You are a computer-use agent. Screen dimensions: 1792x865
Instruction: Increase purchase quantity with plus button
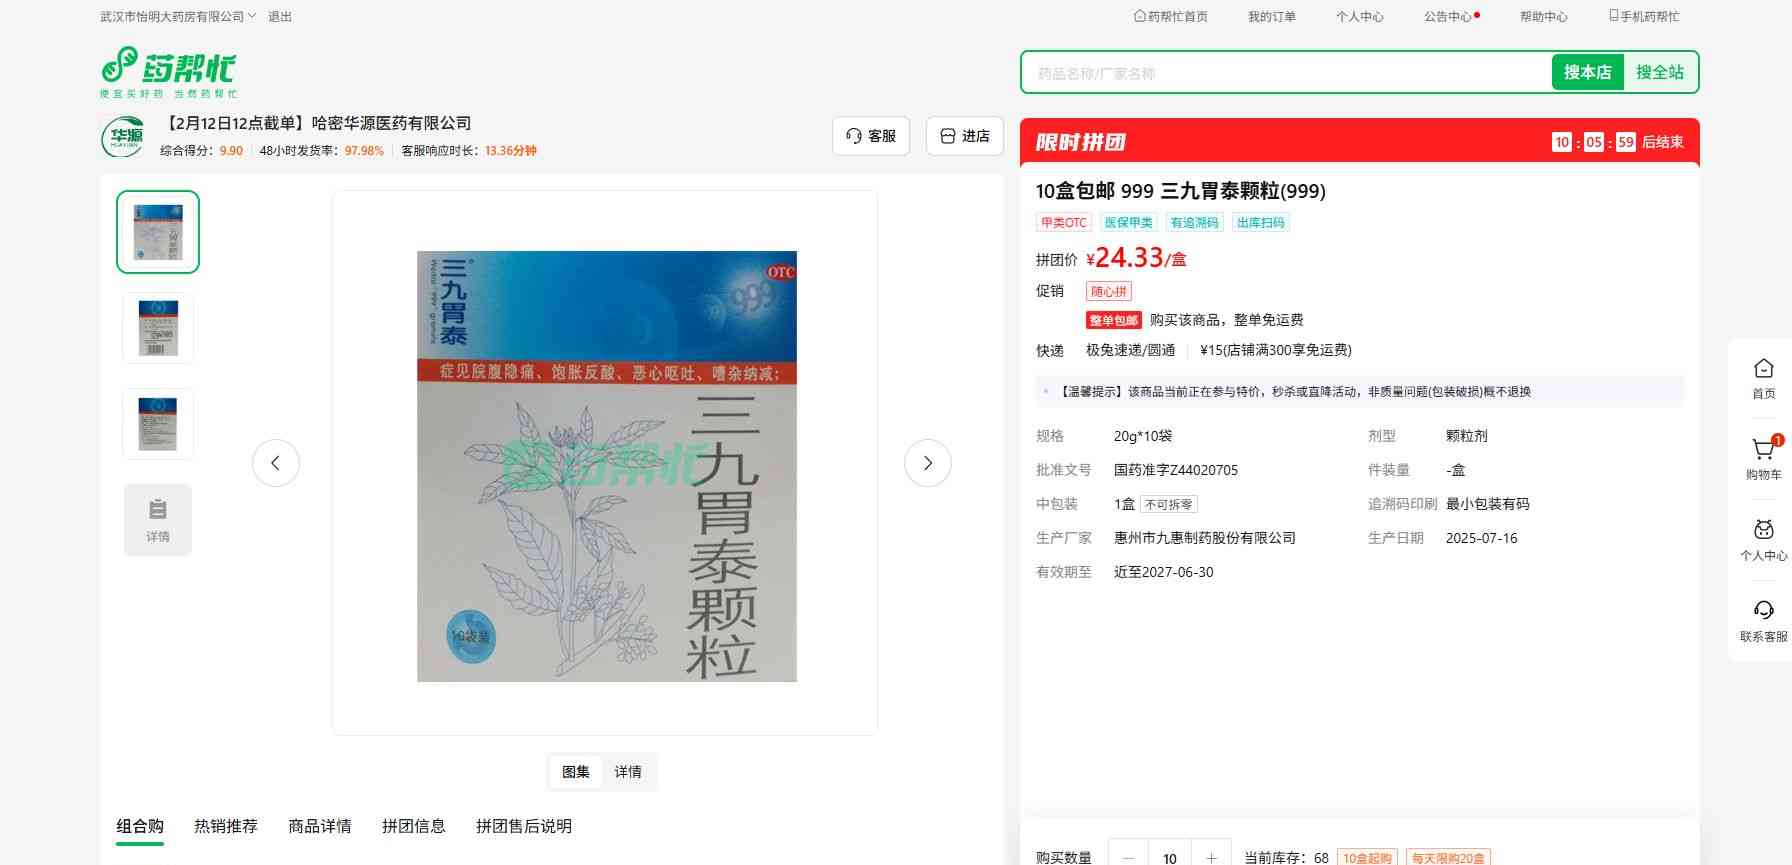click(1211, 857)
